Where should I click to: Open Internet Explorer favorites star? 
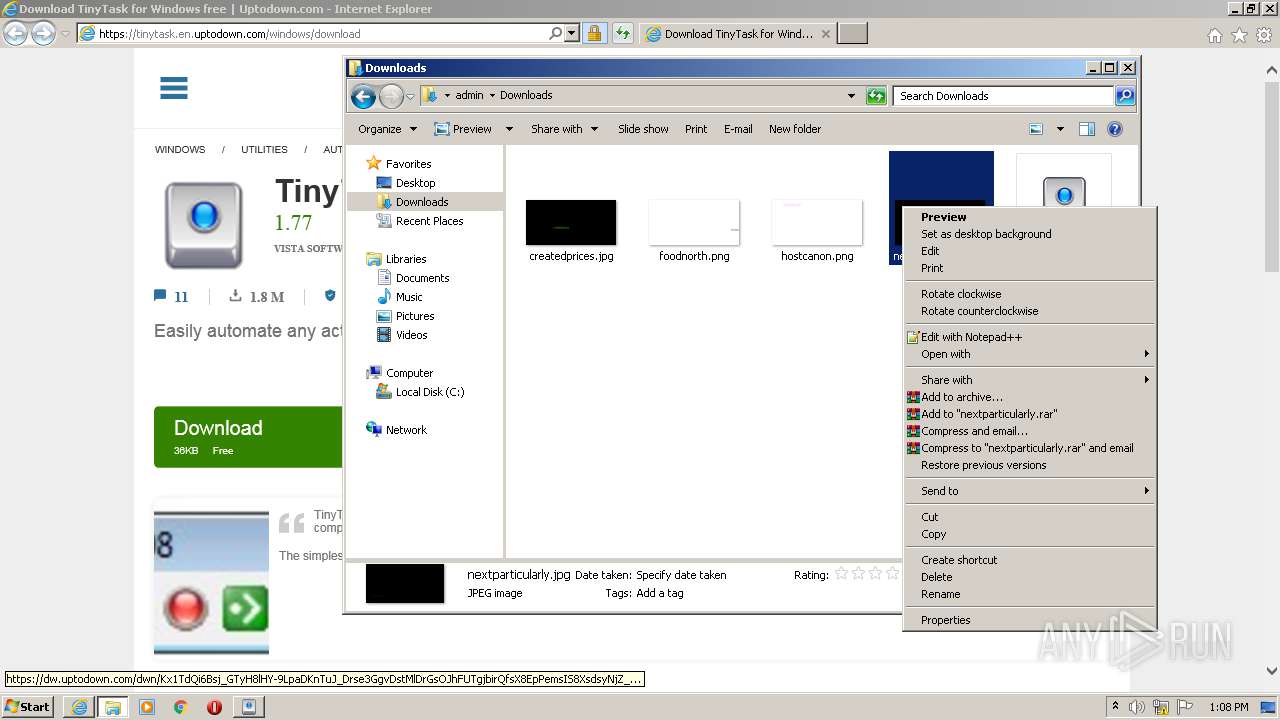[1239, 35]
